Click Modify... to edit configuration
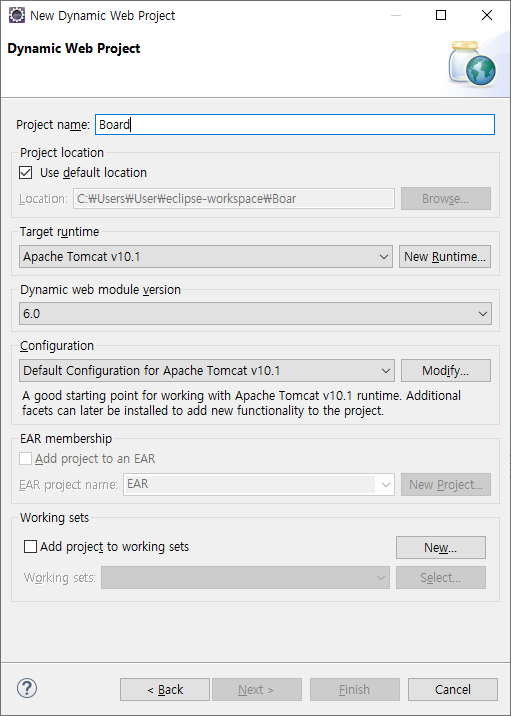This screenshot has width=511, height=716. pos(446,370)
